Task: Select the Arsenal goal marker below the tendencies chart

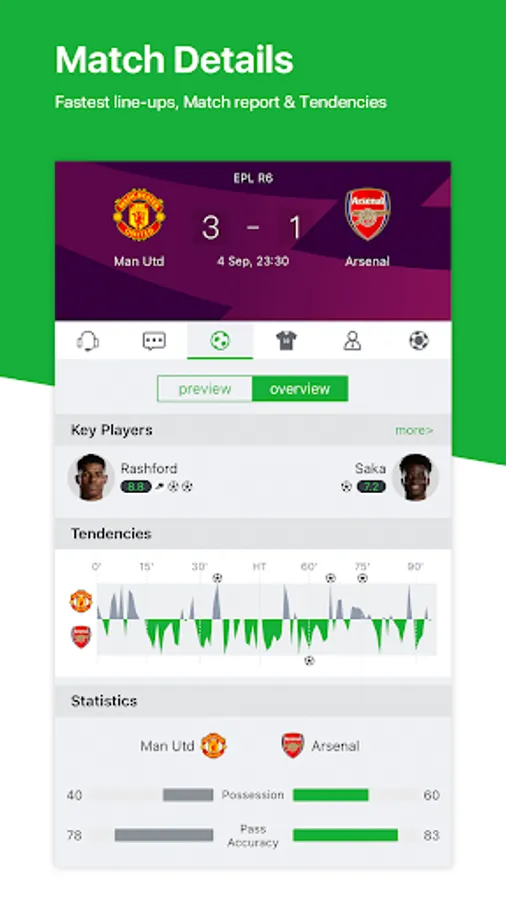Action: (309, 661)
